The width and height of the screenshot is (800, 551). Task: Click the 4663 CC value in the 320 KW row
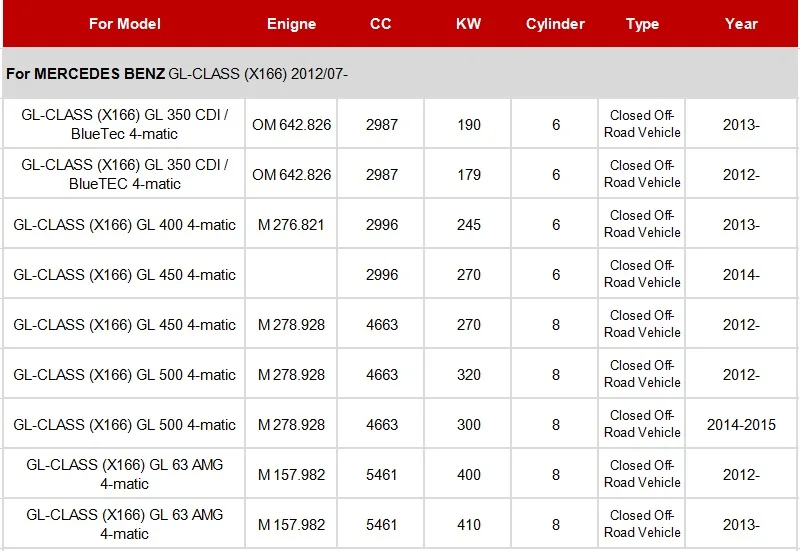click(382, 374)
